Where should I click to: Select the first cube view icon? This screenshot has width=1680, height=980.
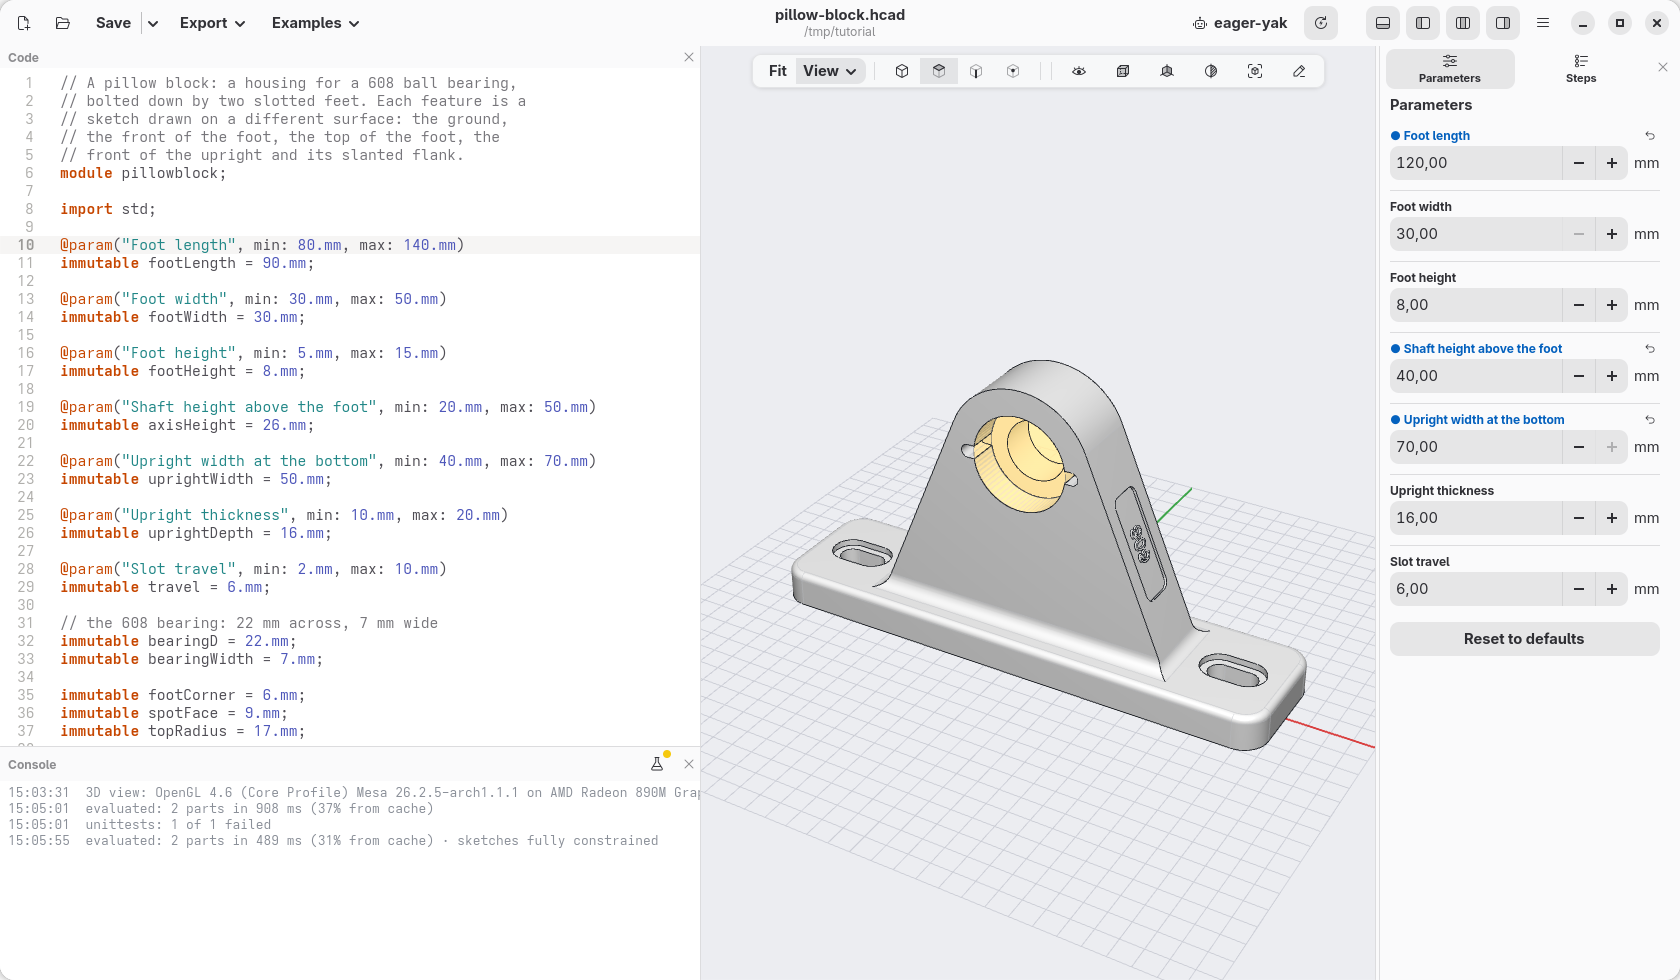902,71
